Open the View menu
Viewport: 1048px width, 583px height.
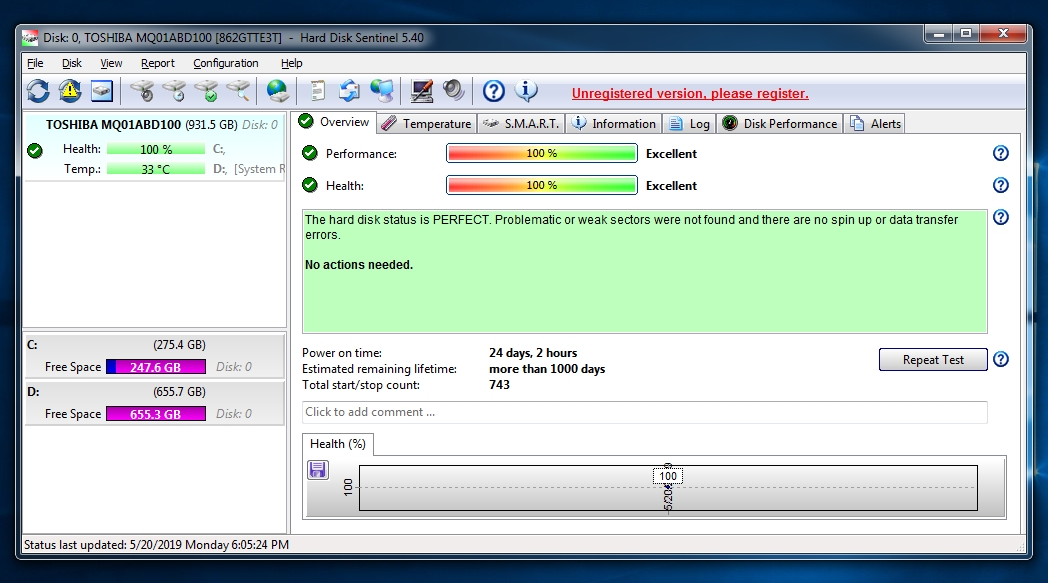[111, 63]
